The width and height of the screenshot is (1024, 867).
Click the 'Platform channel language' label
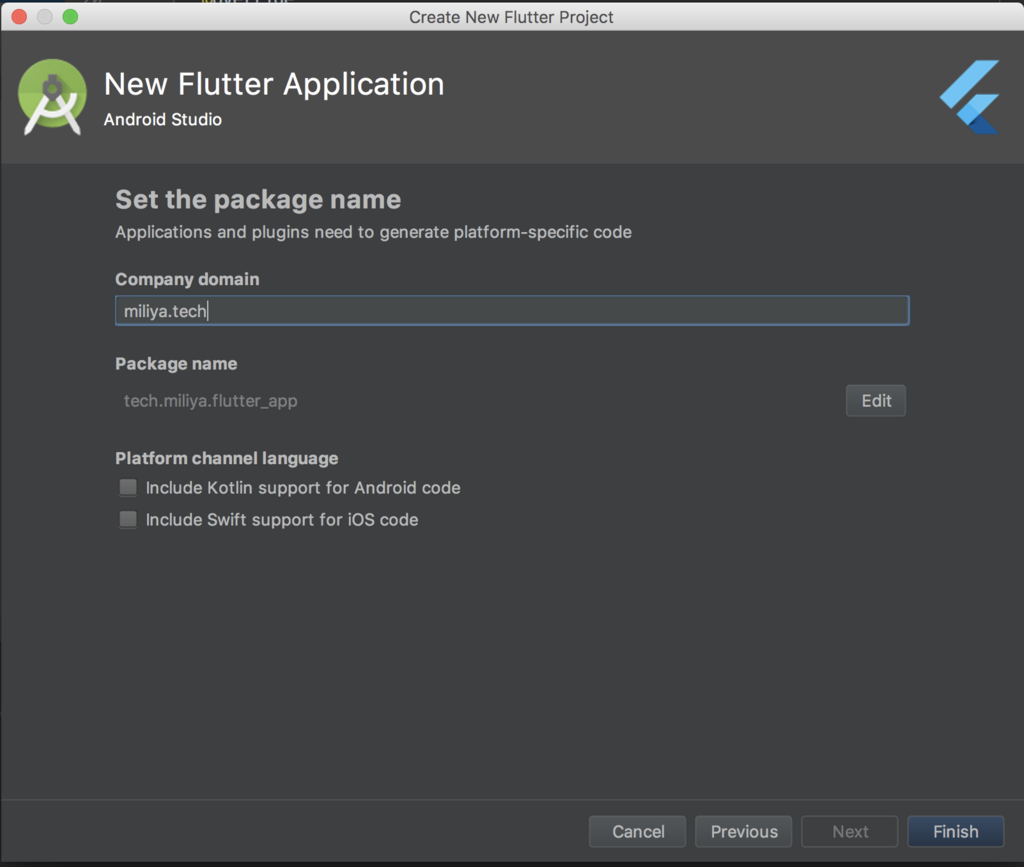point(227,458)
